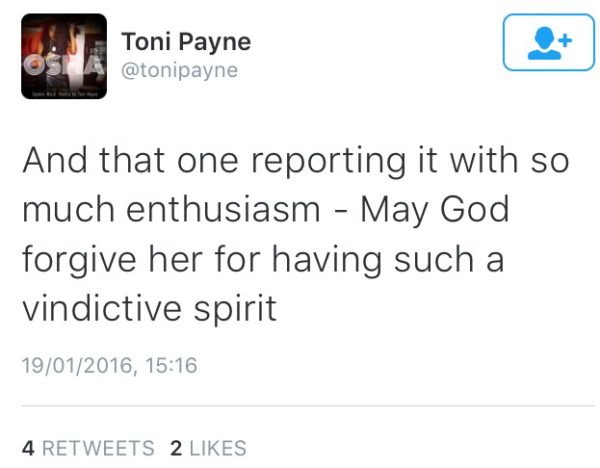Viewport: 600px width, 468px height.
Task: Click the person silhouette in follow button
Action: 544,43
